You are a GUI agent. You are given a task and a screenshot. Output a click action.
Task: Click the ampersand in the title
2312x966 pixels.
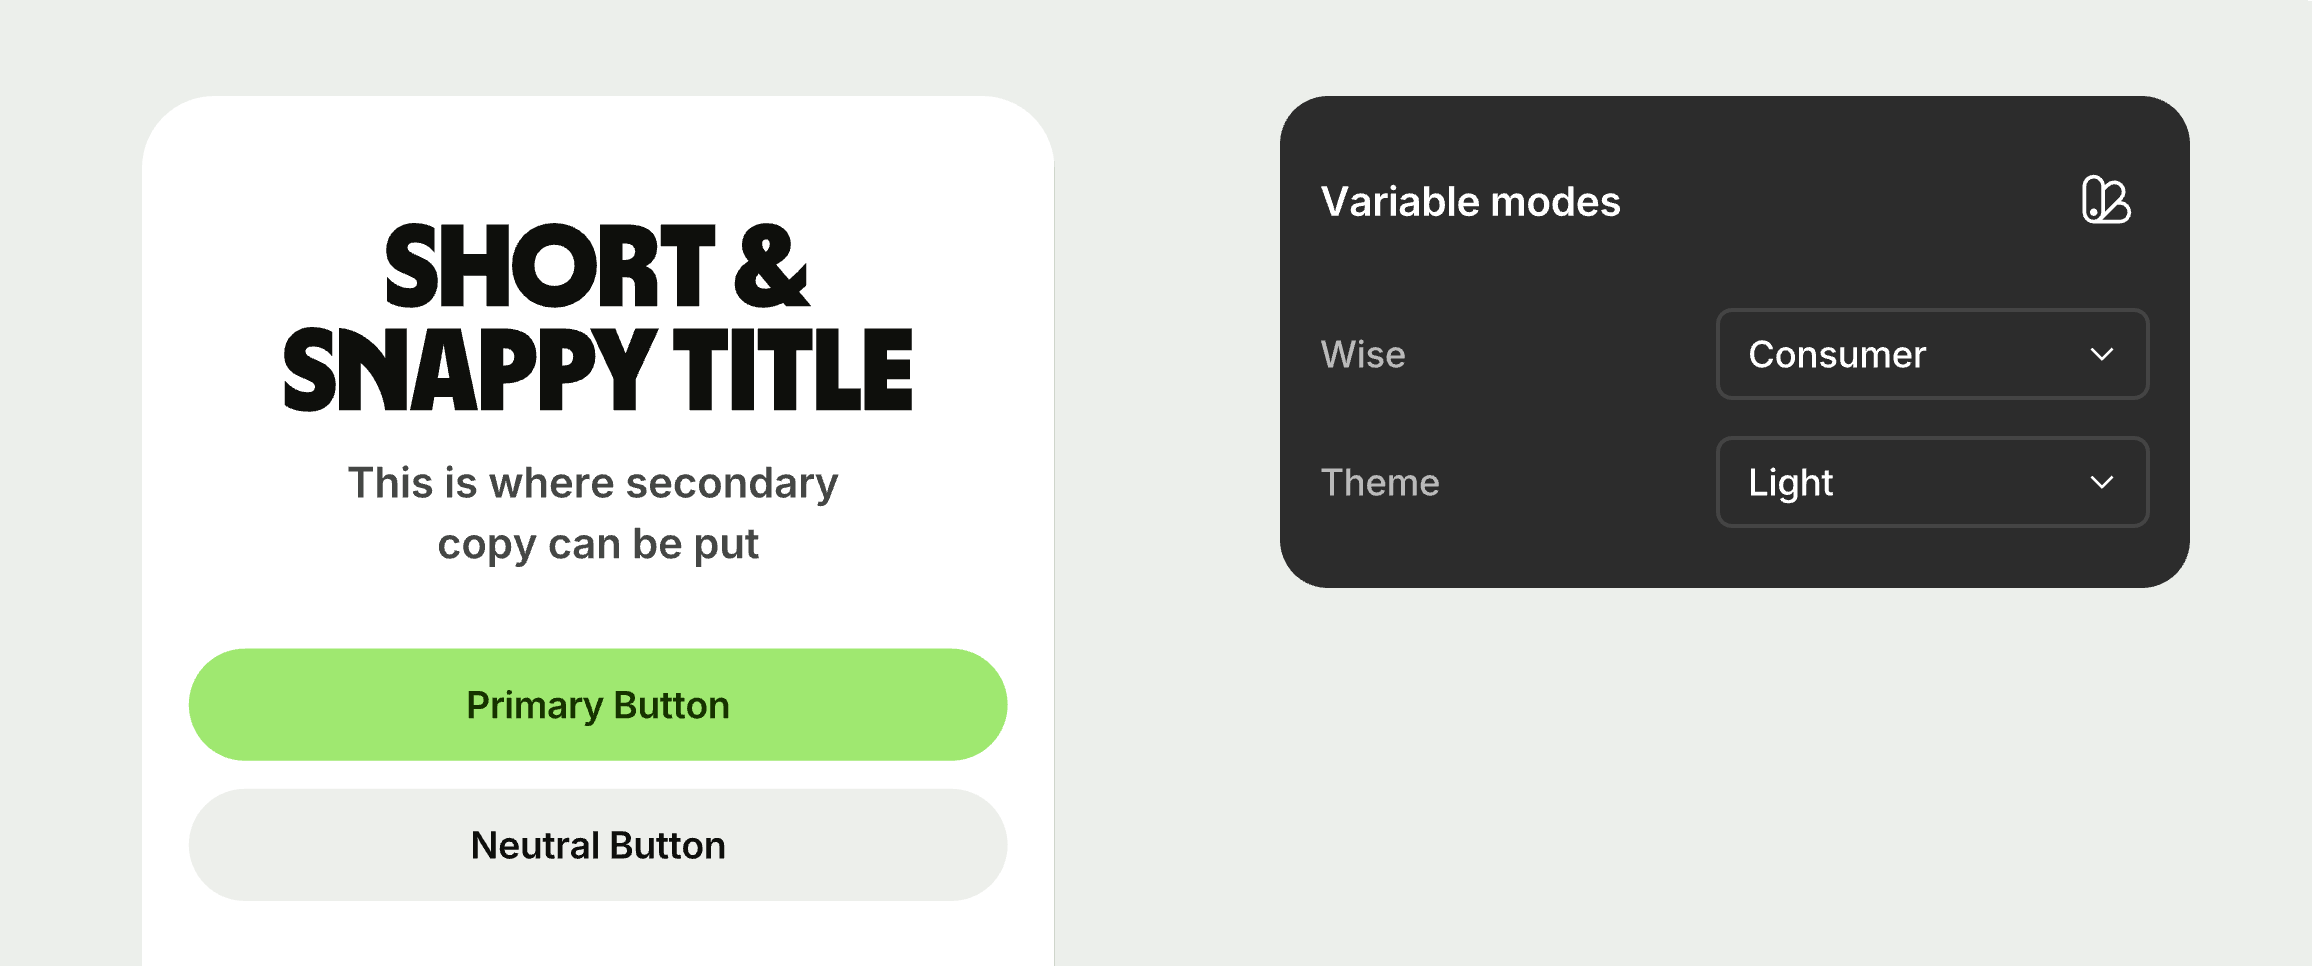point(771,267)
